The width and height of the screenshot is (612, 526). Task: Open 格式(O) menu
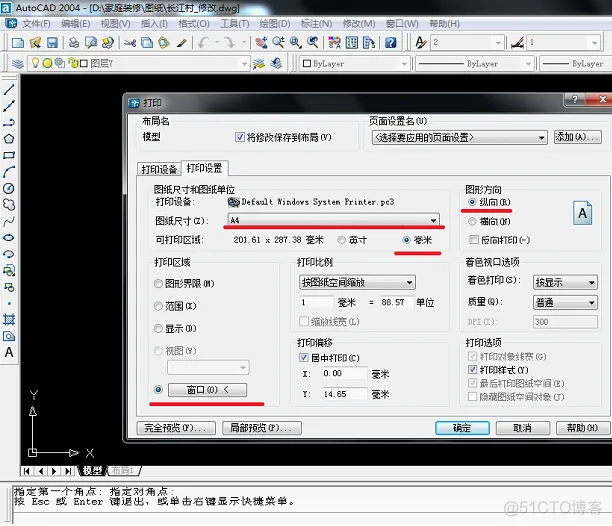tap(194, 24)
